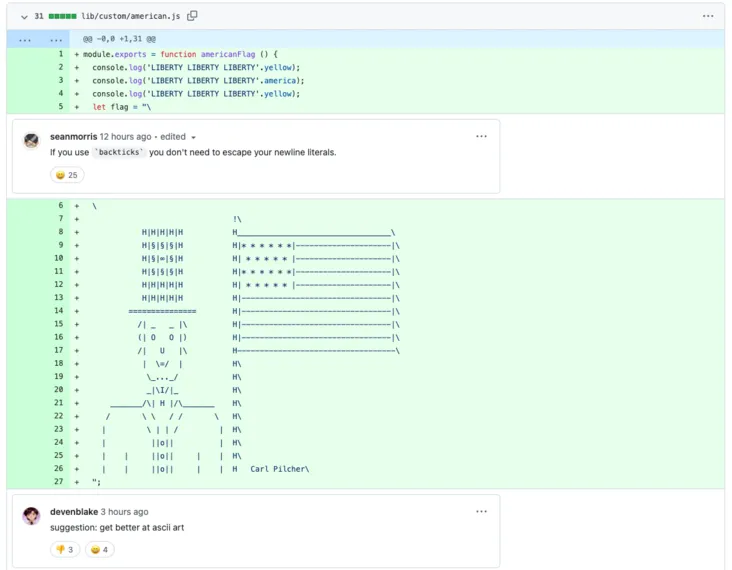Show edit history dropdown on seanmorris's comment

point(193,137)
